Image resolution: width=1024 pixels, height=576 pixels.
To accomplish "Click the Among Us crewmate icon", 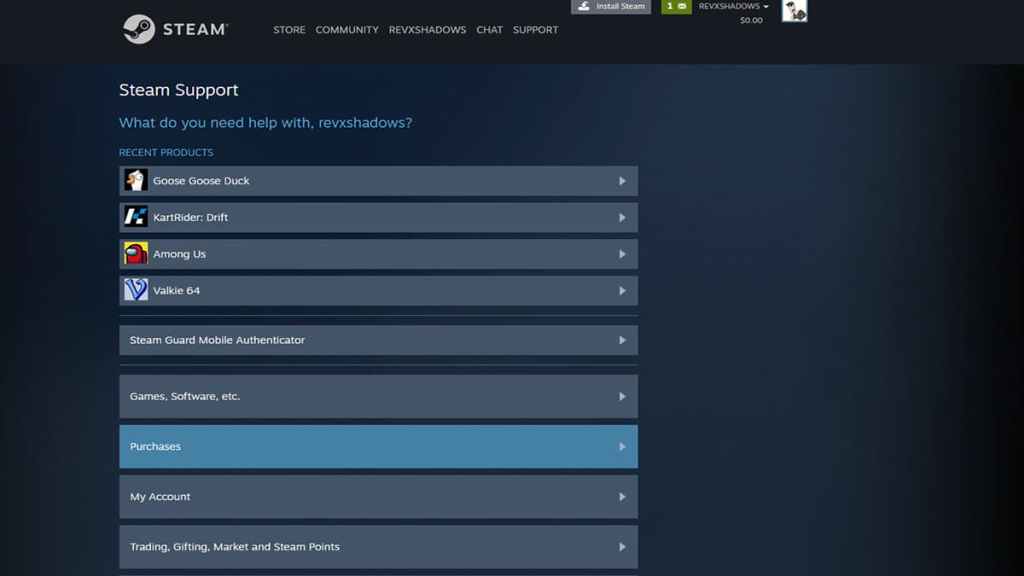I will (135, 254).
